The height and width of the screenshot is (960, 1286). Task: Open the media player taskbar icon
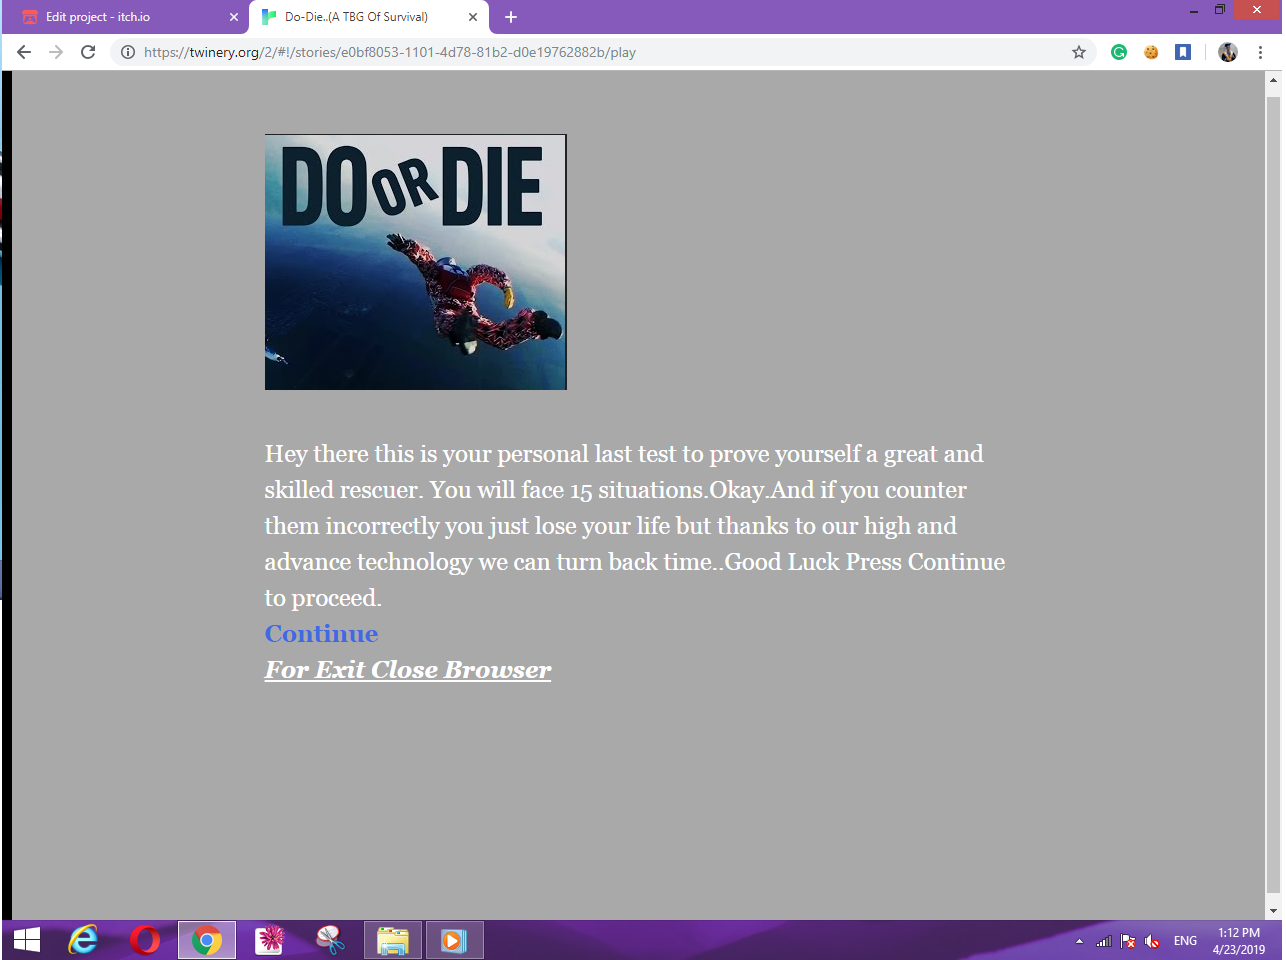pyautogui.click(x=454, y=940)
